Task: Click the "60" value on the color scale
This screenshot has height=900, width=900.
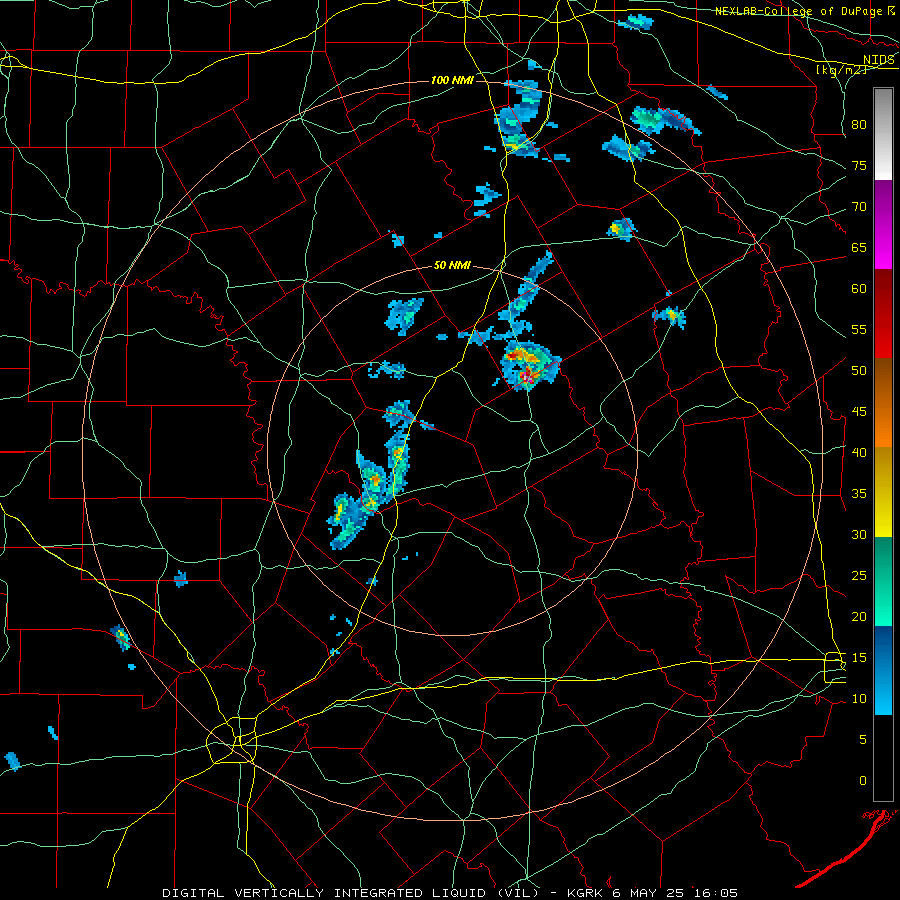Action: tap(859, 289)
